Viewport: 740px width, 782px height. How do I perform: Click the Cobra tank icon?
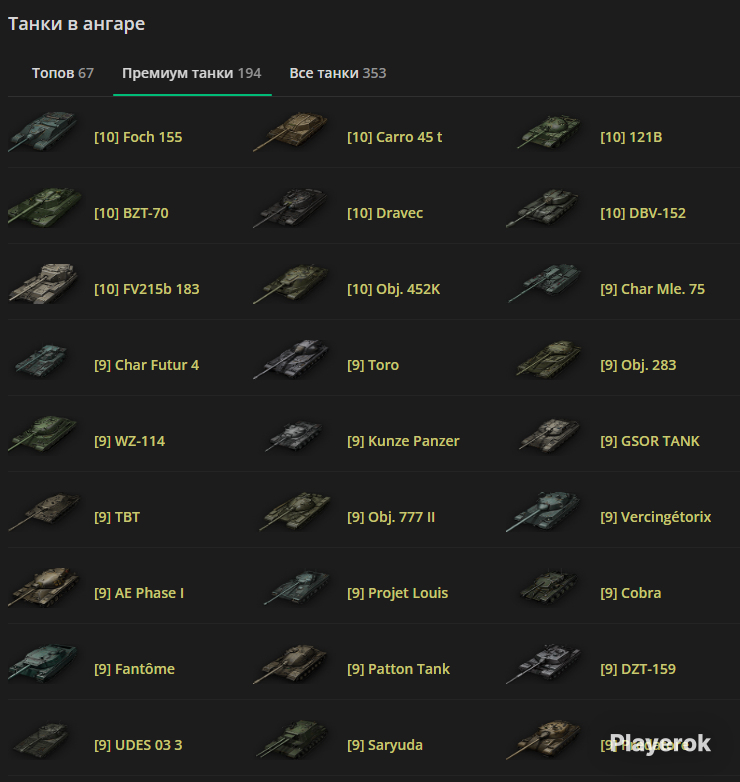549,587
